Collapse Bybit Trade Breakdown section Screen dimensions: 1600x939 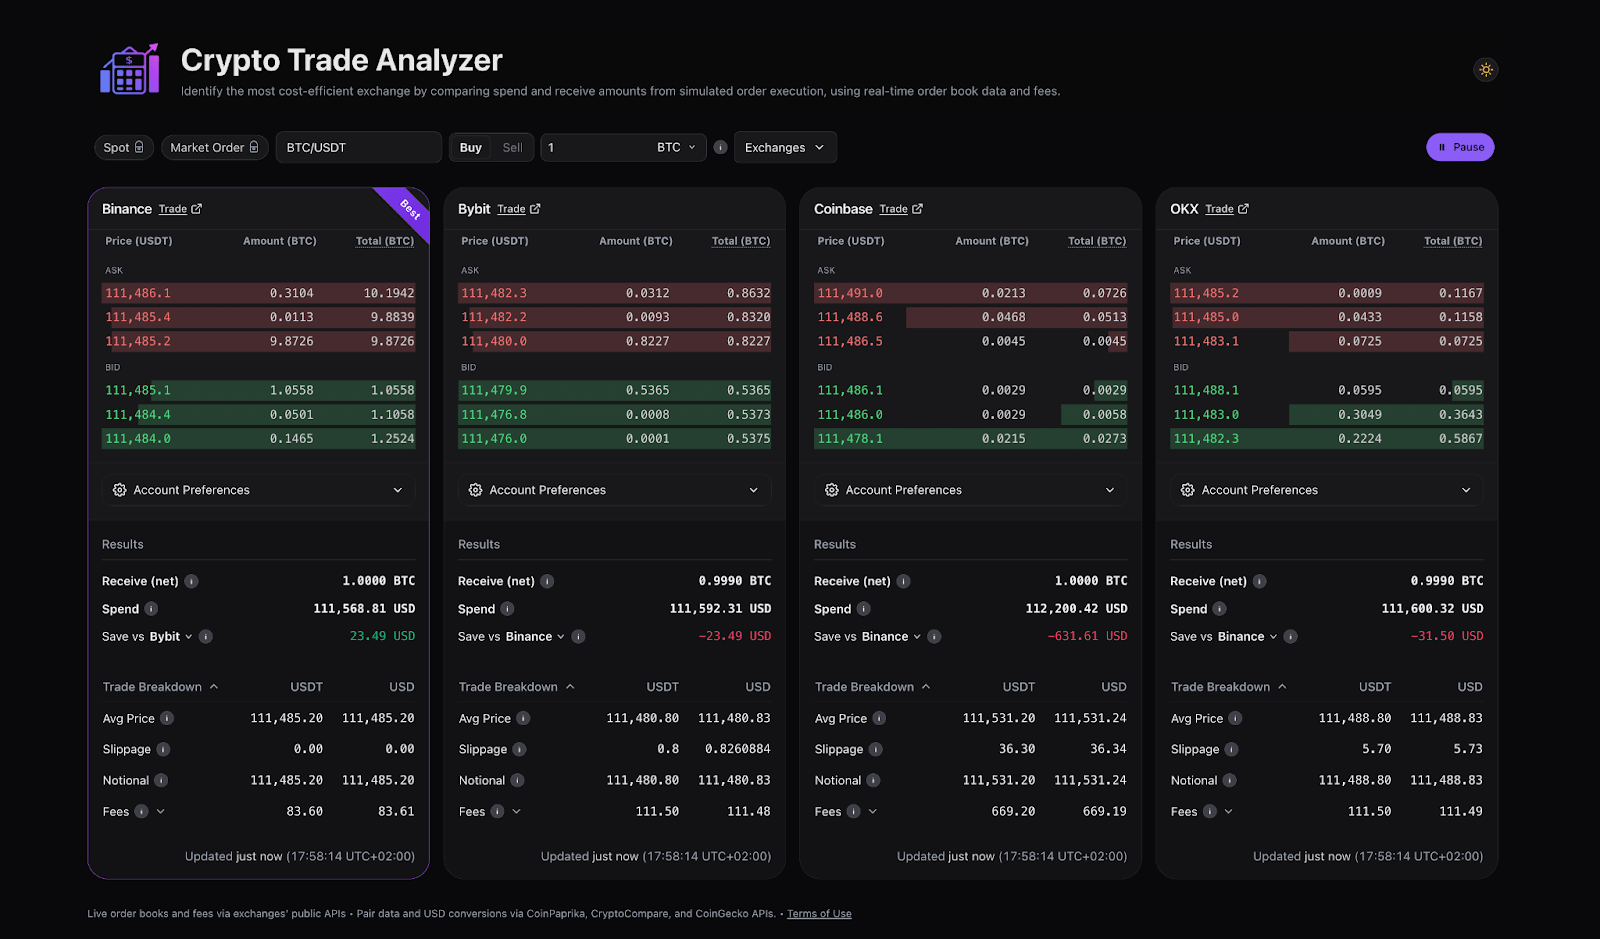coord(517,687)
